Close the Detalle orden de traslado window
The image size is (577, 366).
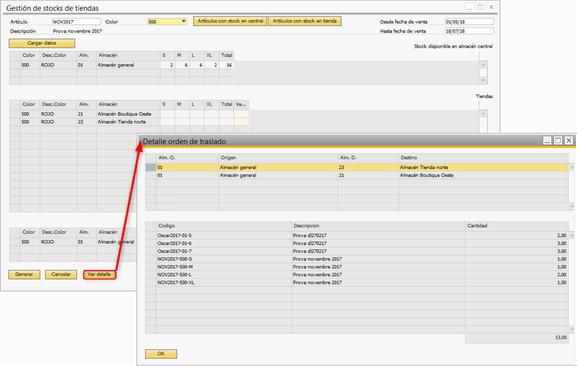569,141
